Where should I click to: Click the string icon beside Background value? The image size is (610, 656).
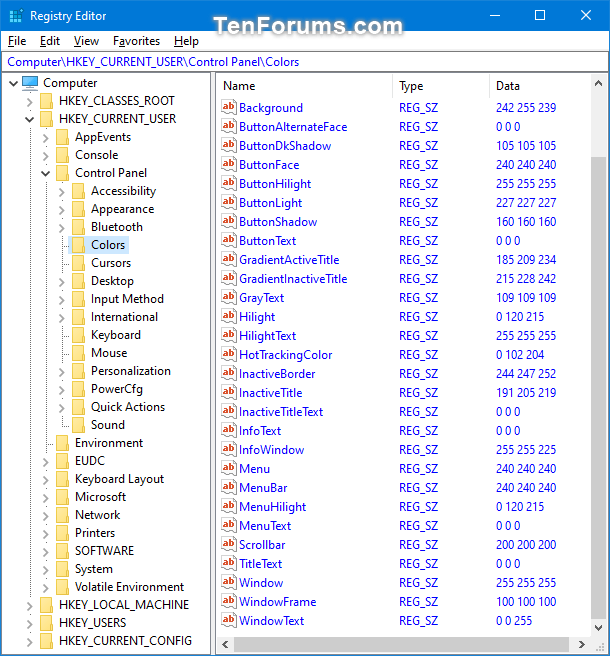click(228, 107)
